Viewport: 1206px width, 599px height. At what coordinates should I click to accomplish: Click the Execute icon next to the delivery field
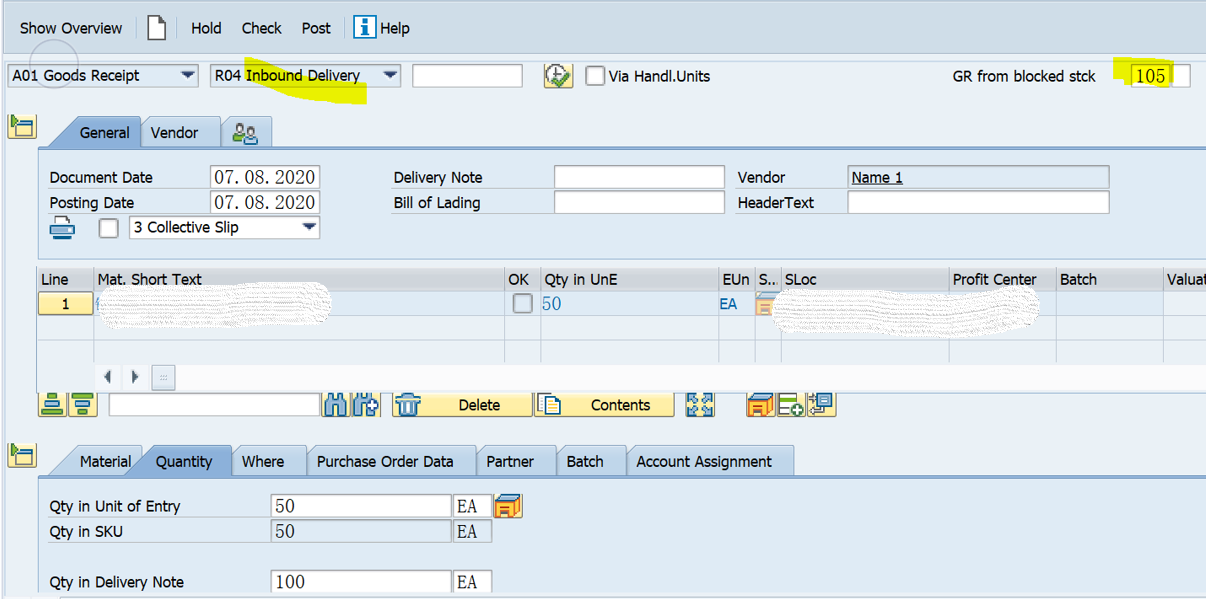[x=558, y=75]
